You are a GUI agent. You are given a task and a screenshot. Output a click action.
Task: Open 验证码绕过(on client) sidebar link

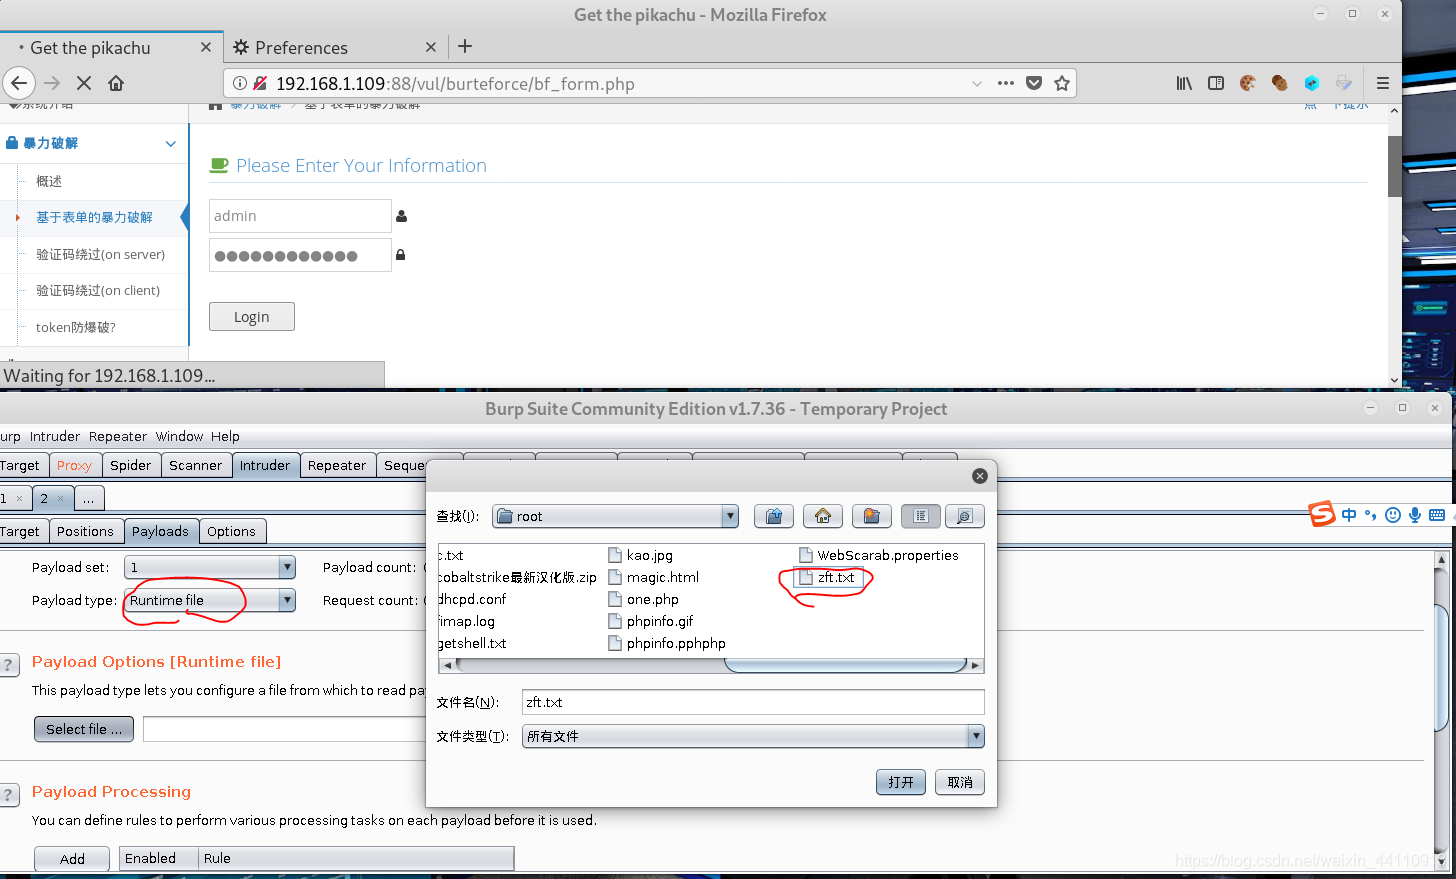pyautogui.click(x=98, y=290)
